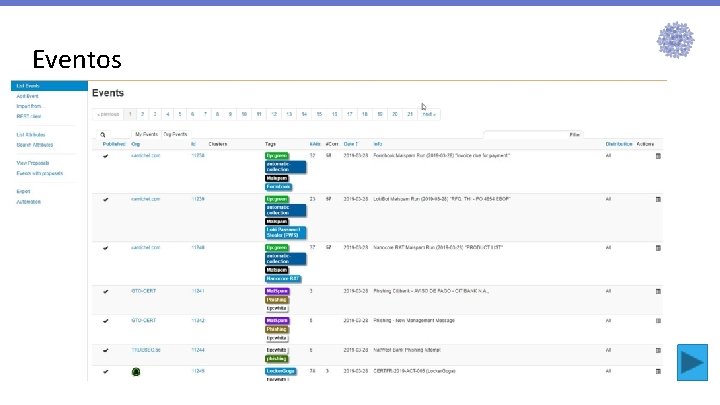The image size is (720, 405).
Task: Open the actions icon for the New Management Message row
Action: (x=658, y=321)
